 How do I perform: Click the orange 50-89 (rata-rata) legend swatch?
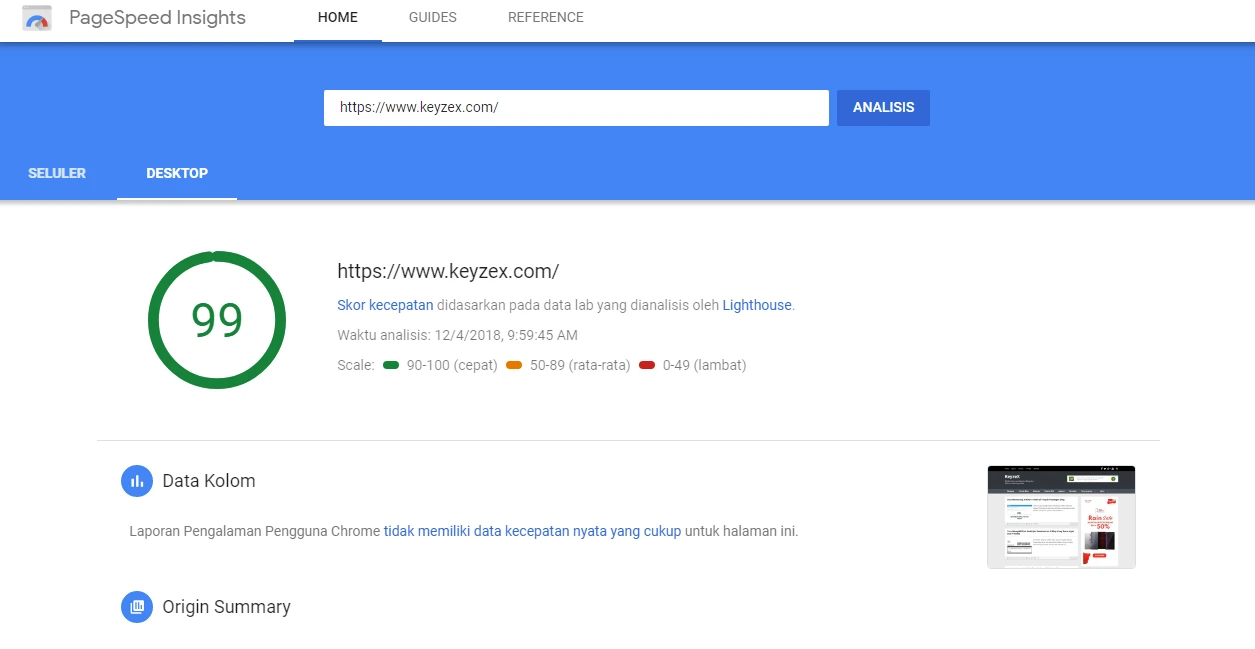[x=514, y=365]
